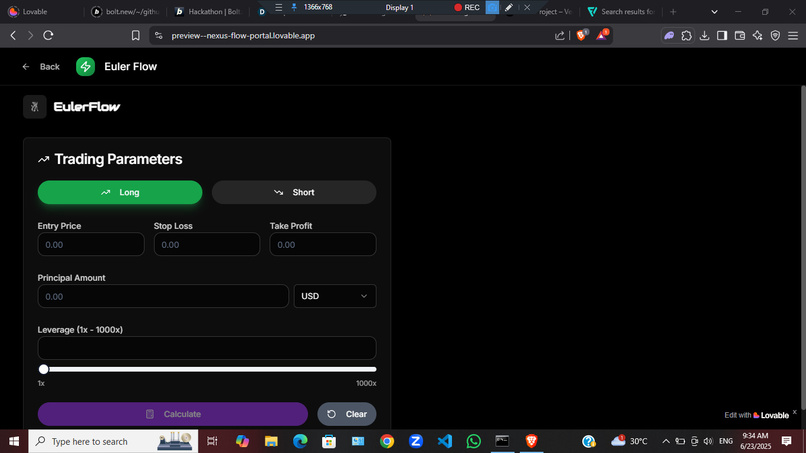Image resolution: width=806 pixels, height=453 pixels.
Task: Click the browser back arrow
Action: pos(13,35)
